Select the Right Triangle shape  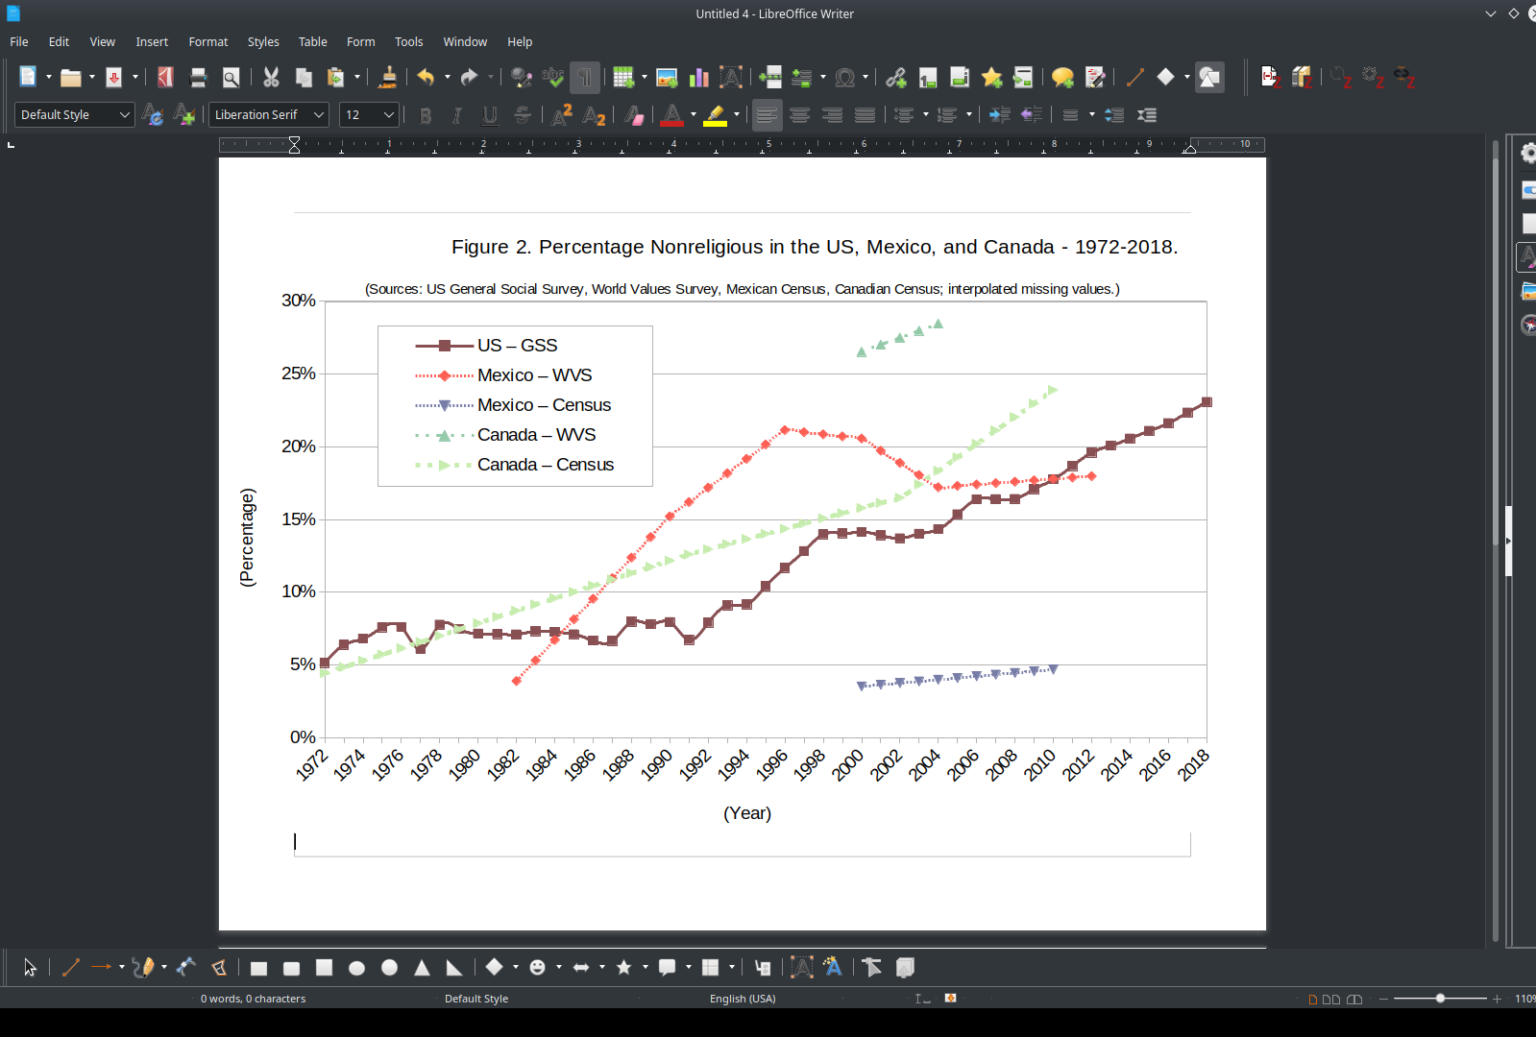(454, 967)
